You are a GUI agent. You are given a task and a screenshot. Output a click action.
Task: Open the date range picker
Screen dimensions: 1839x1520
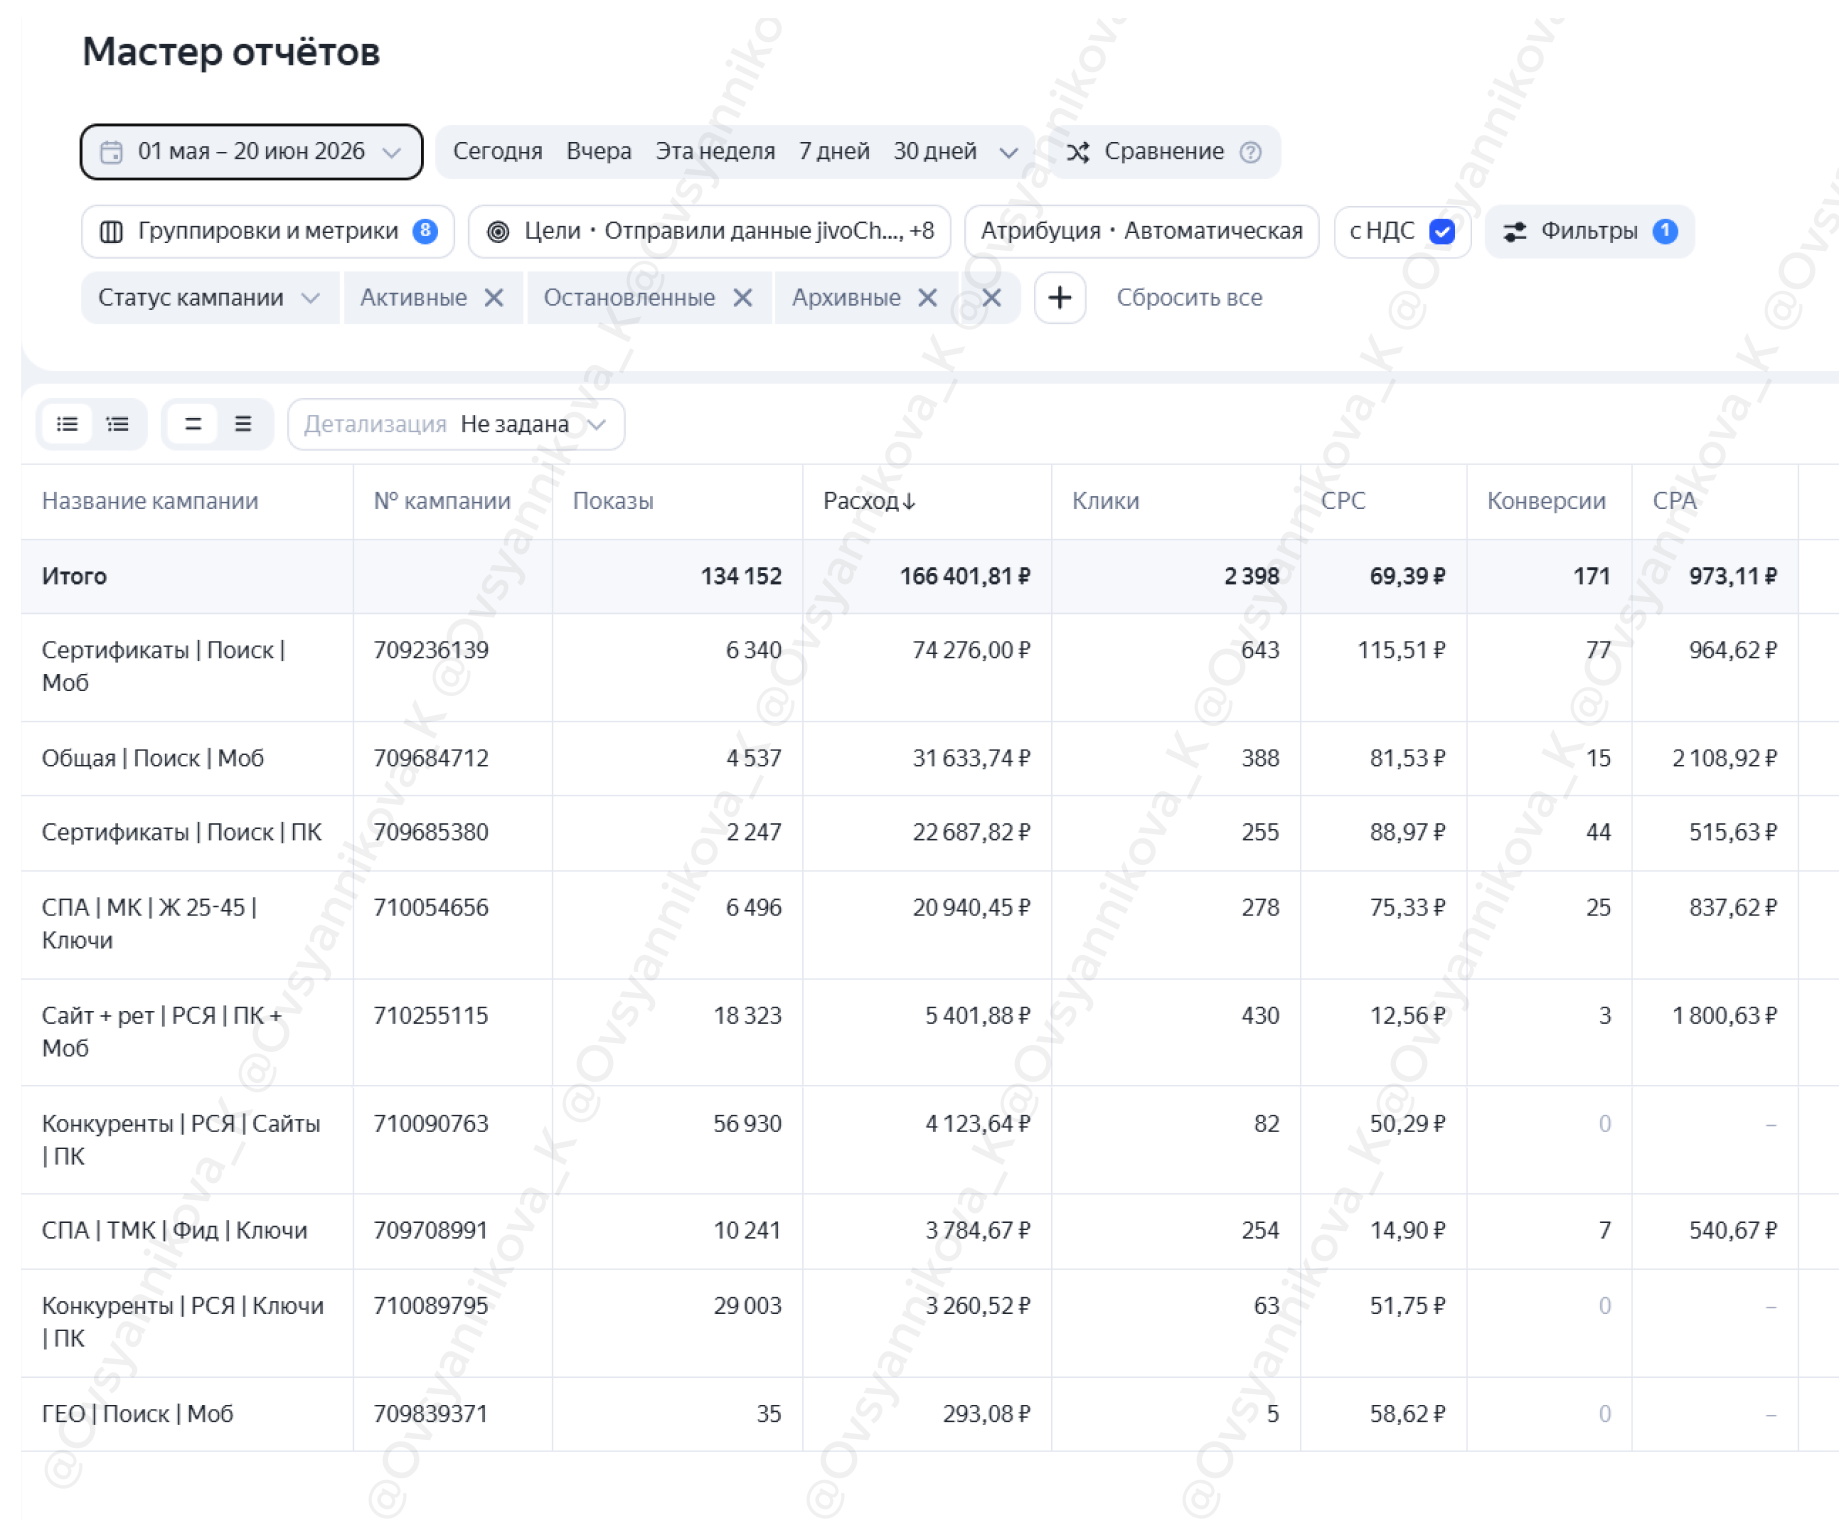(251, 152)
